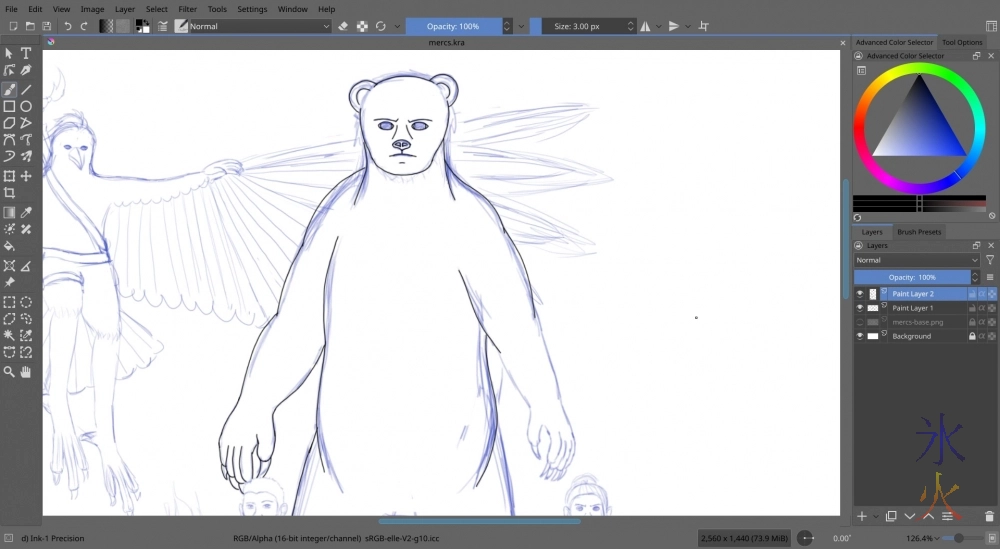Show the mercs-base.png layer
The height and width of the screenshot is (549, 1000).
click(x=860, y=322)
